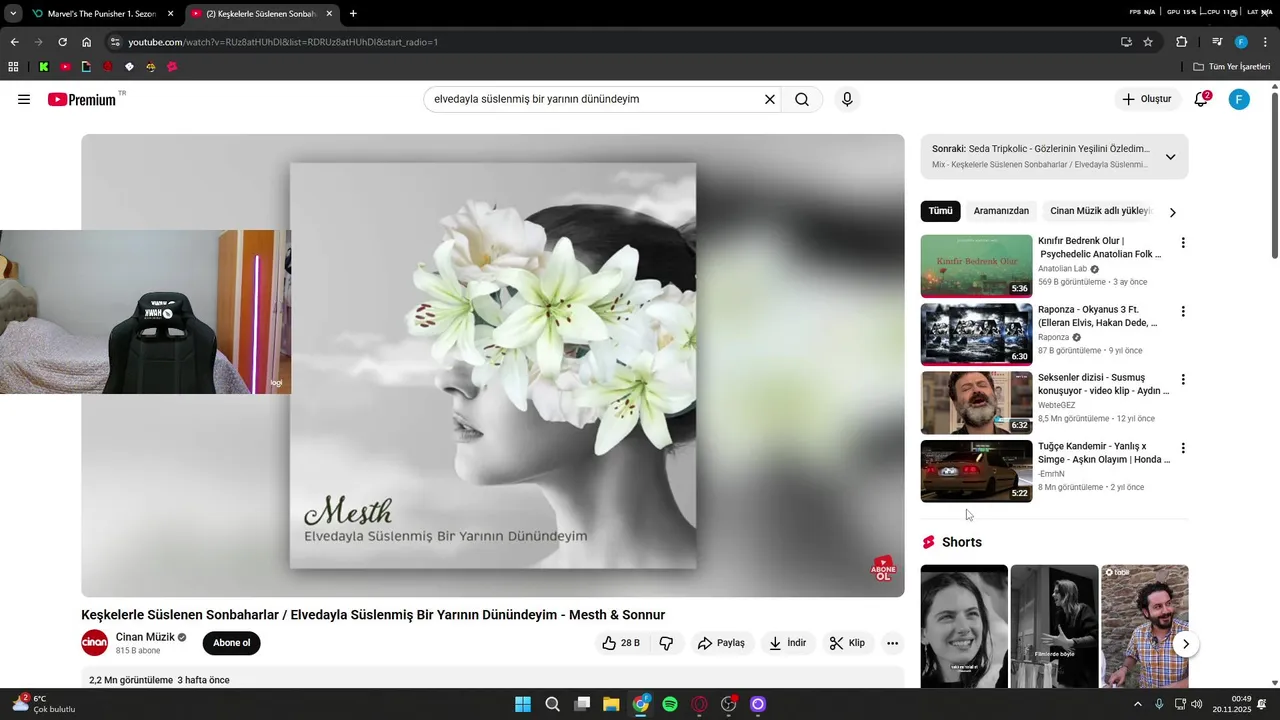Open options for Kınıfır Bedrenk Olur video
Viewport: 1280px width, 720px height.
1183,243
